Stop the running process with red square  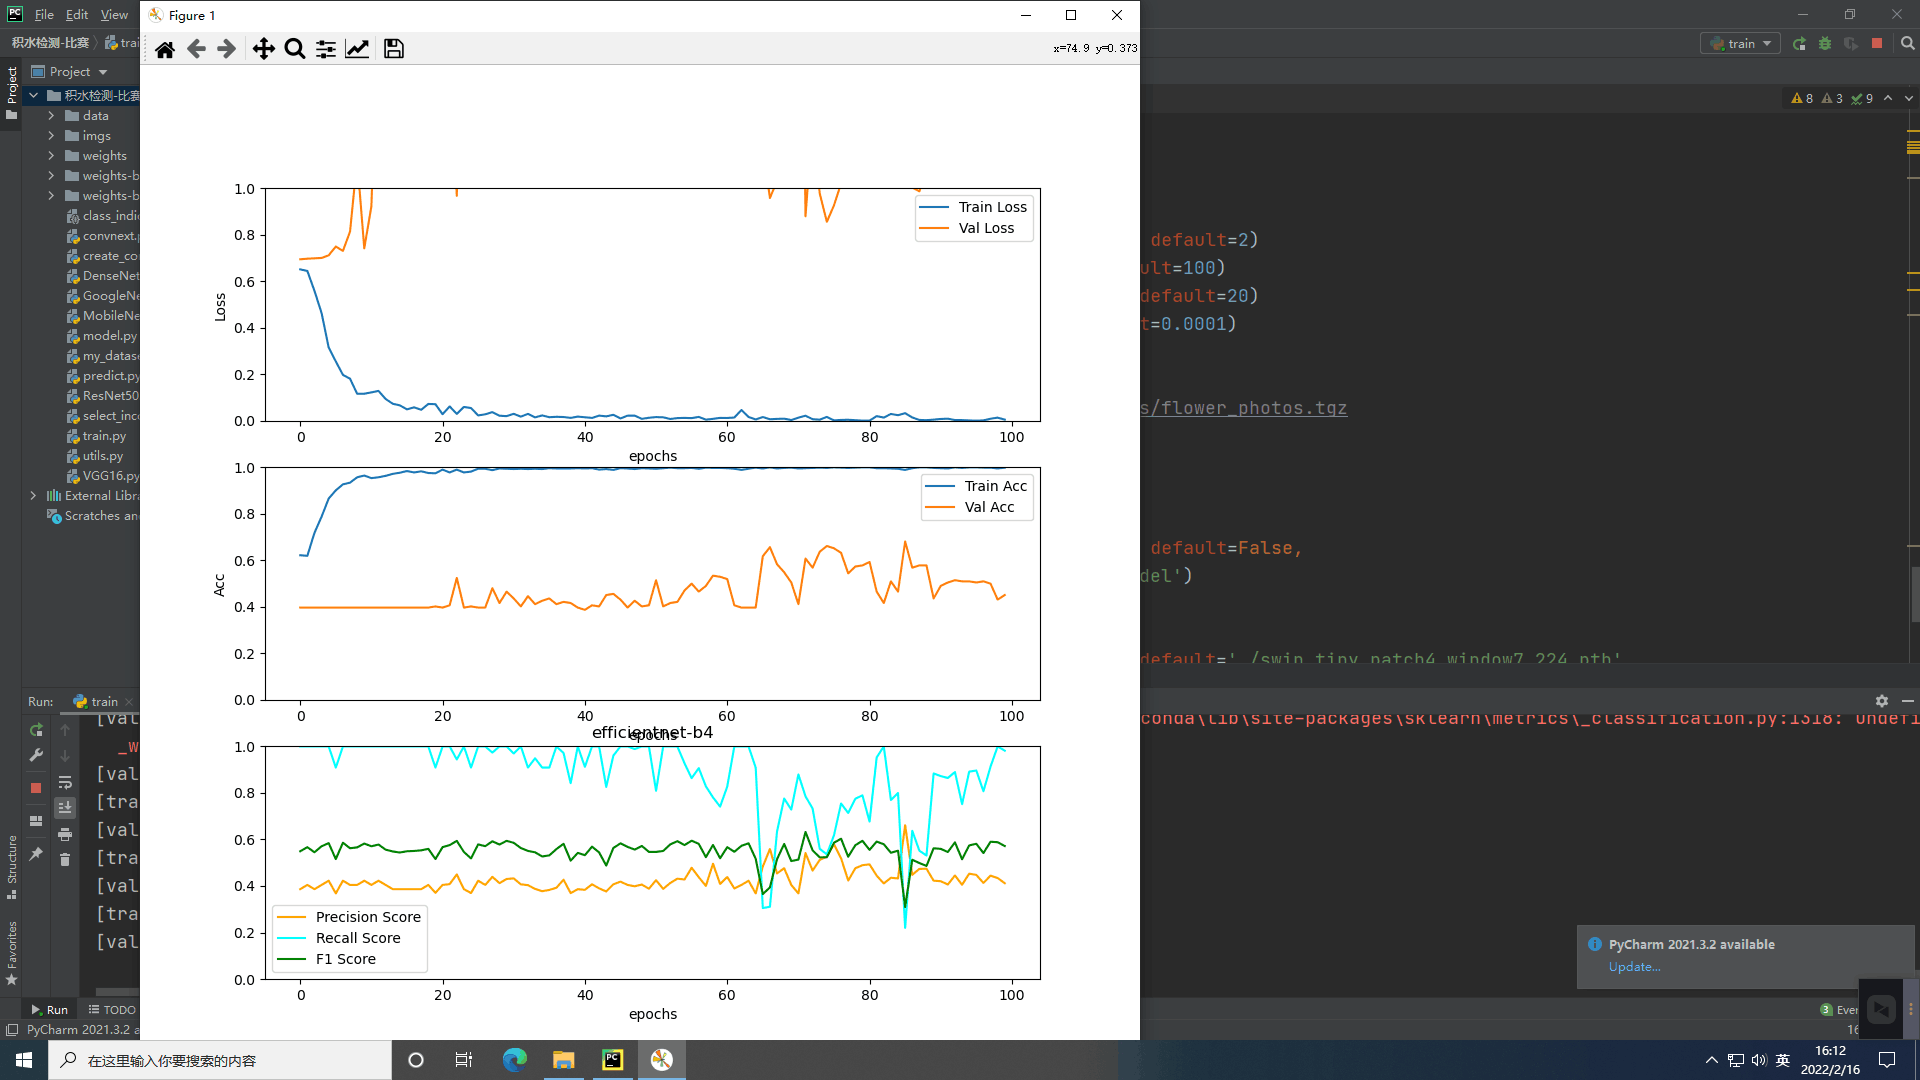point(1878,43)
